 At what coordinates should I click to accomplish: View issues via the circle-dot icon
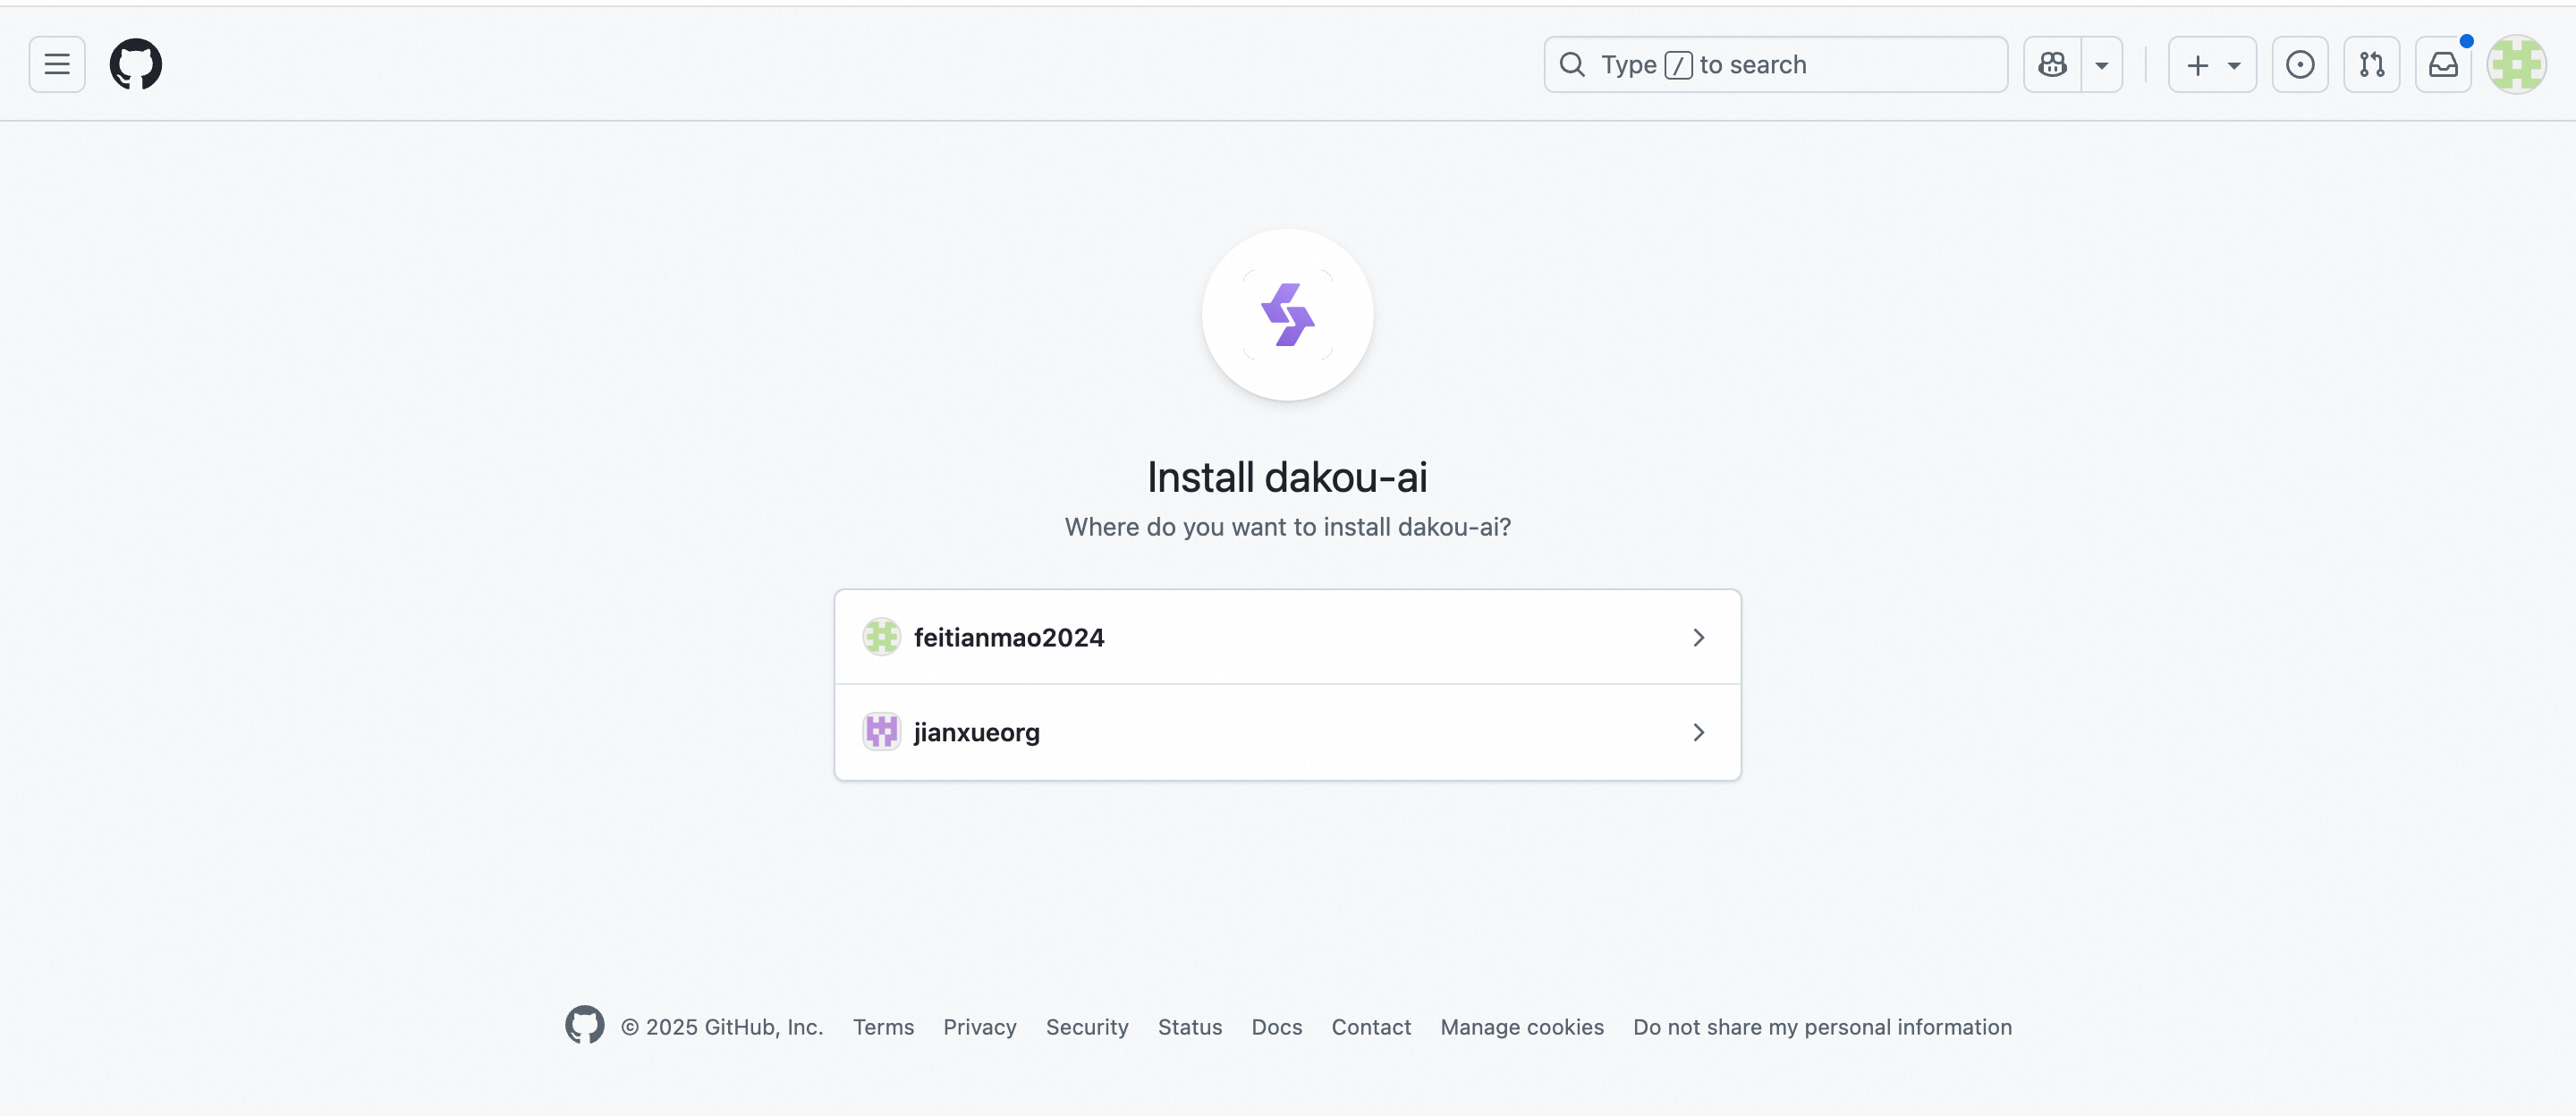2300,65
